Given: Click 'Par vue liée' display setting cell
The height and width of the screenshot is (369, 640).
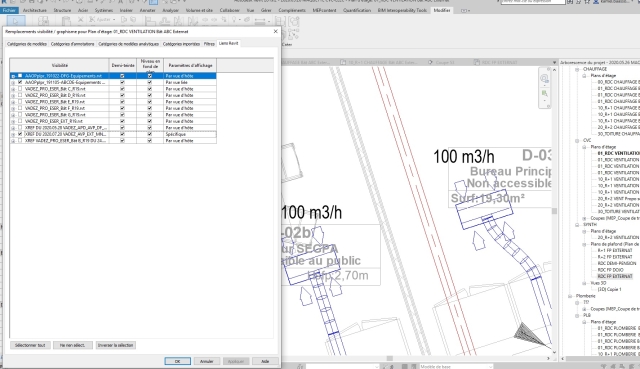Looking at the screenshot, I should (190, 82).
